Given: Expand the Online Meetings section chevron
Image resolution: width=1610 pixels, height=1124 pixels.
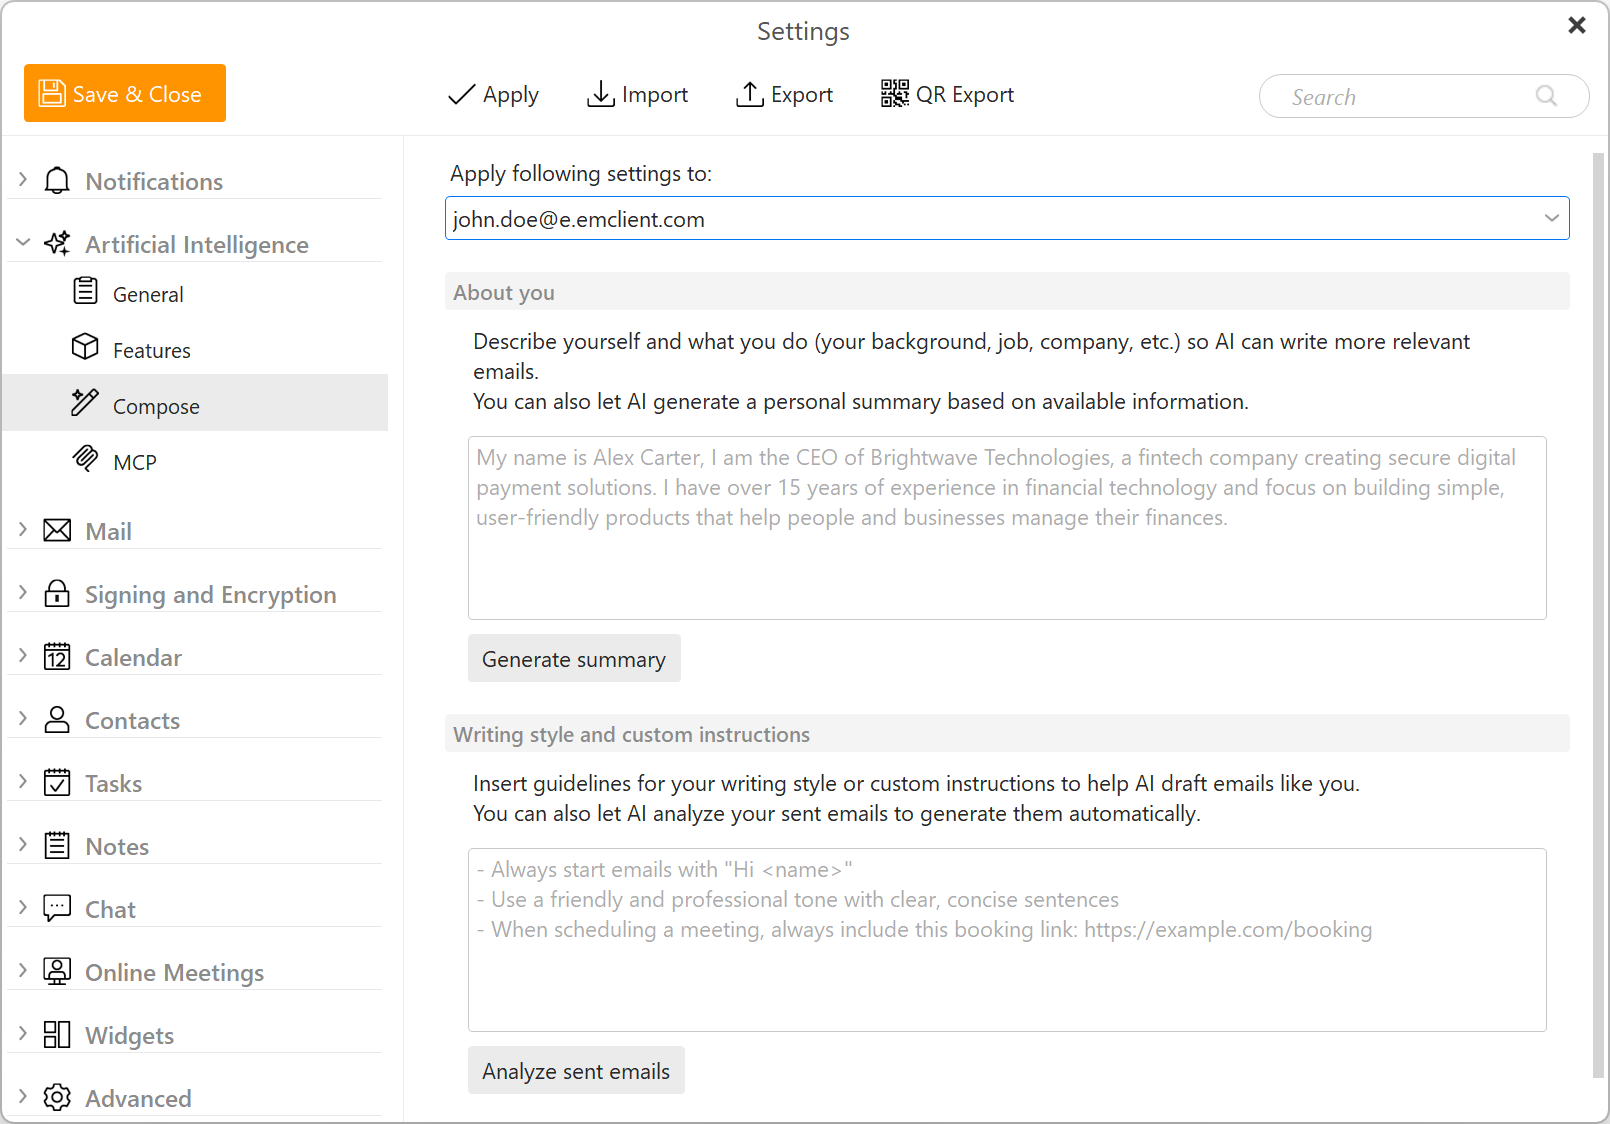Looking at the screenshot, I should pyautogui.click(x=23, y=970).
